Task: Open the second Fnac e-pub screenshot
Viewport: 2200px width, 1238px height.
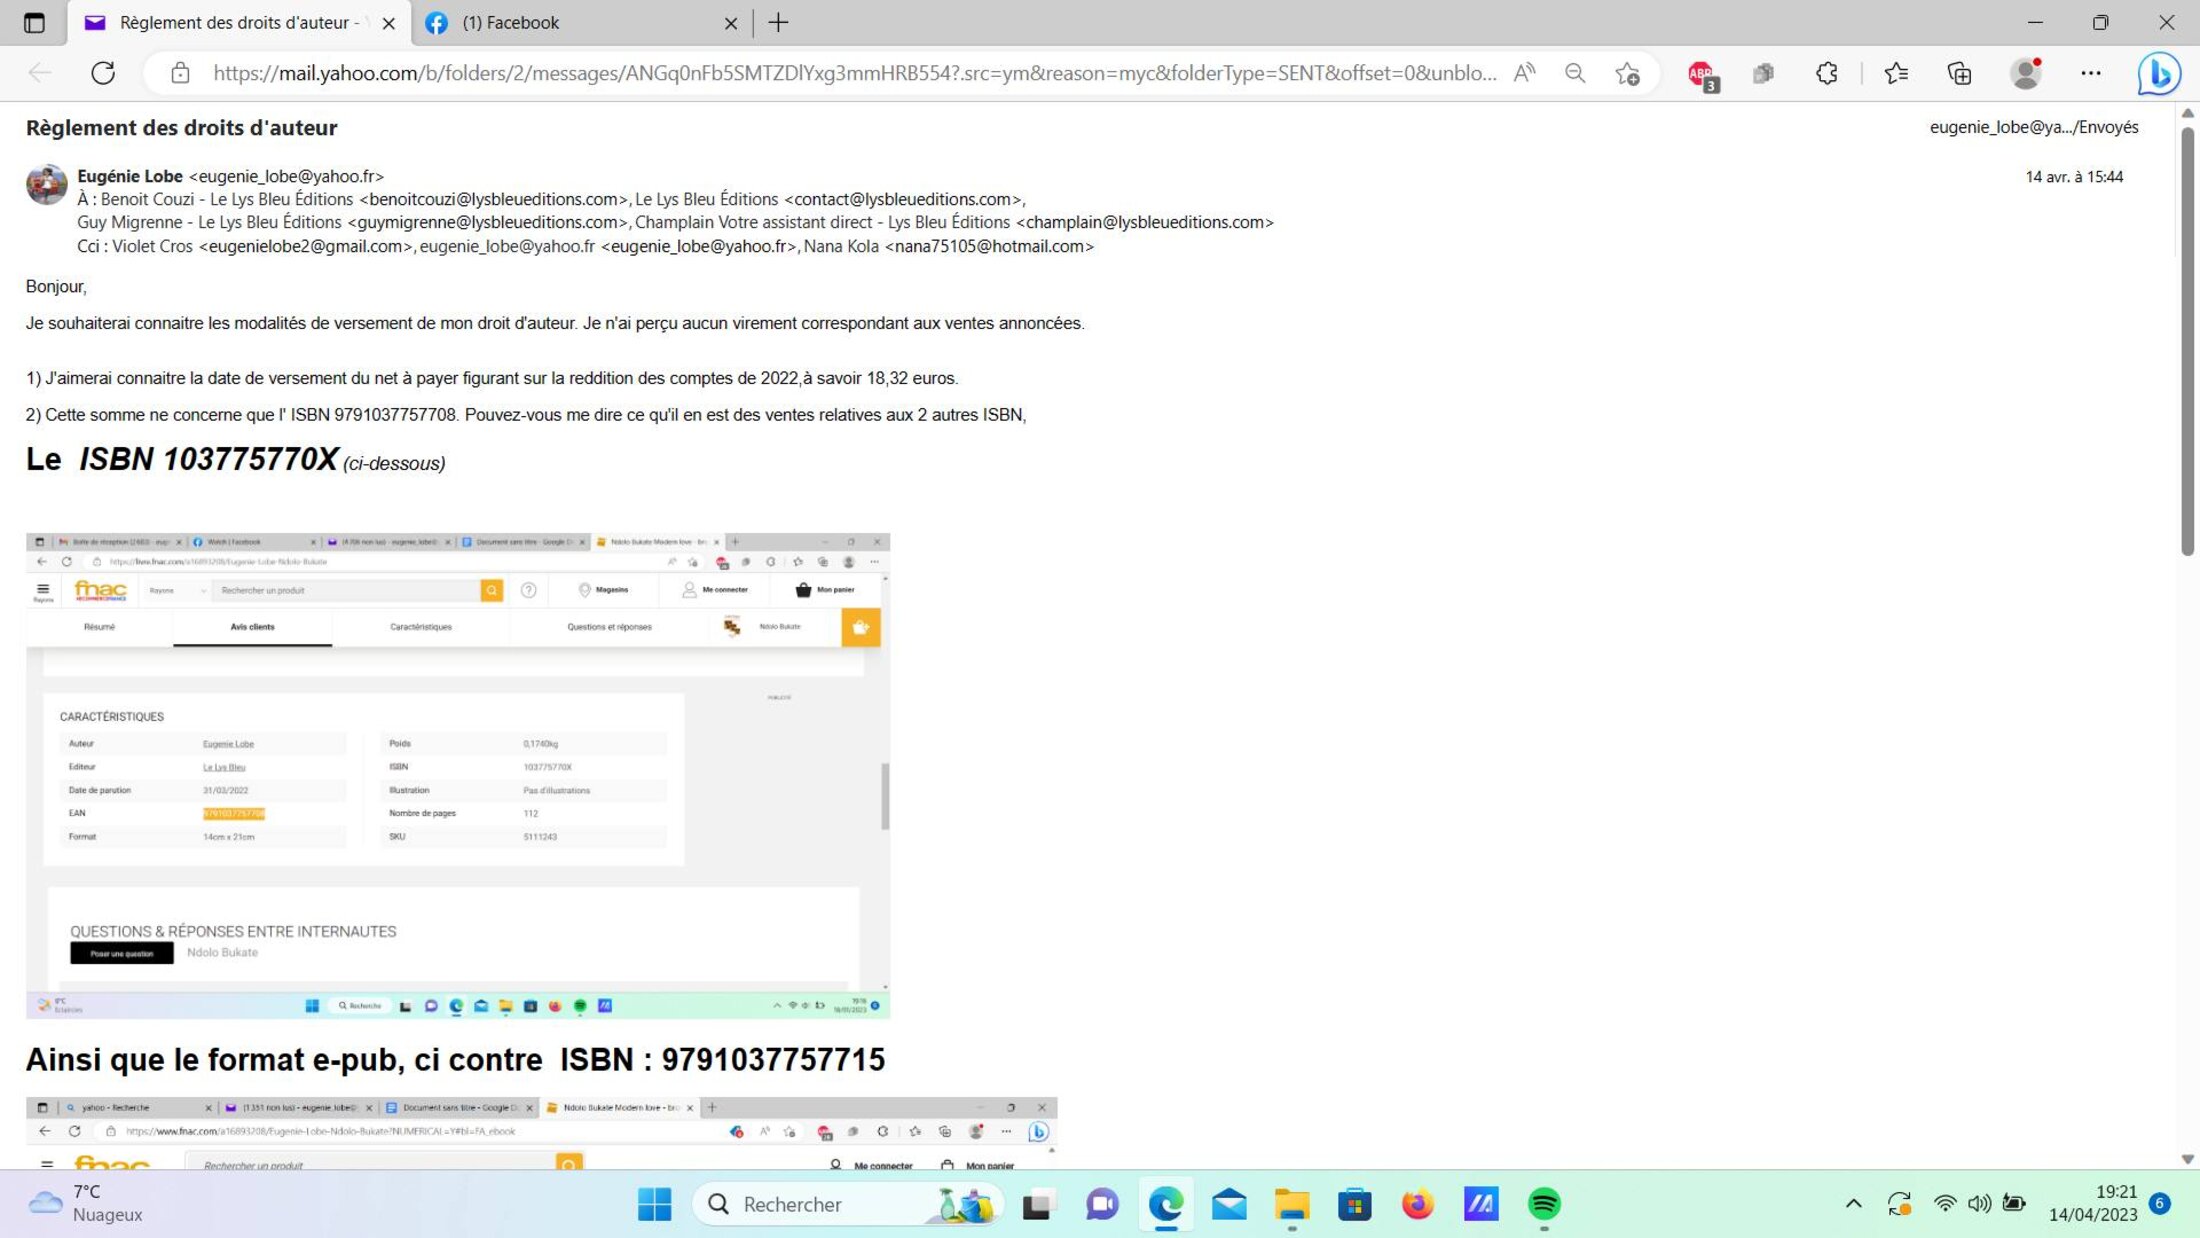Action: click(x=541, y=1134)
